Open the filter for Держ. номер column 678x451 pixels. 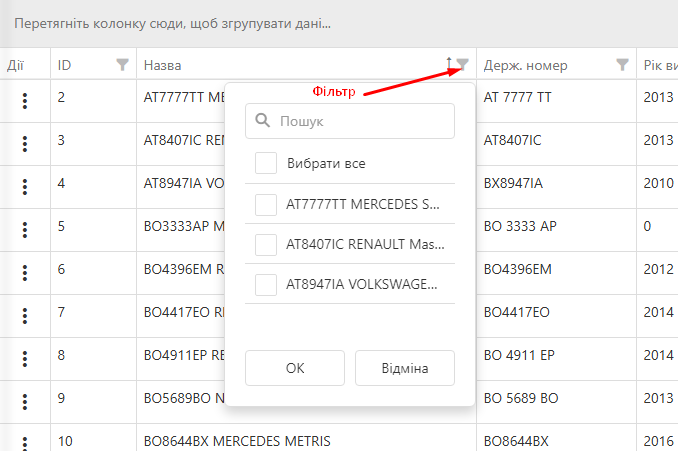pos(622,65)
